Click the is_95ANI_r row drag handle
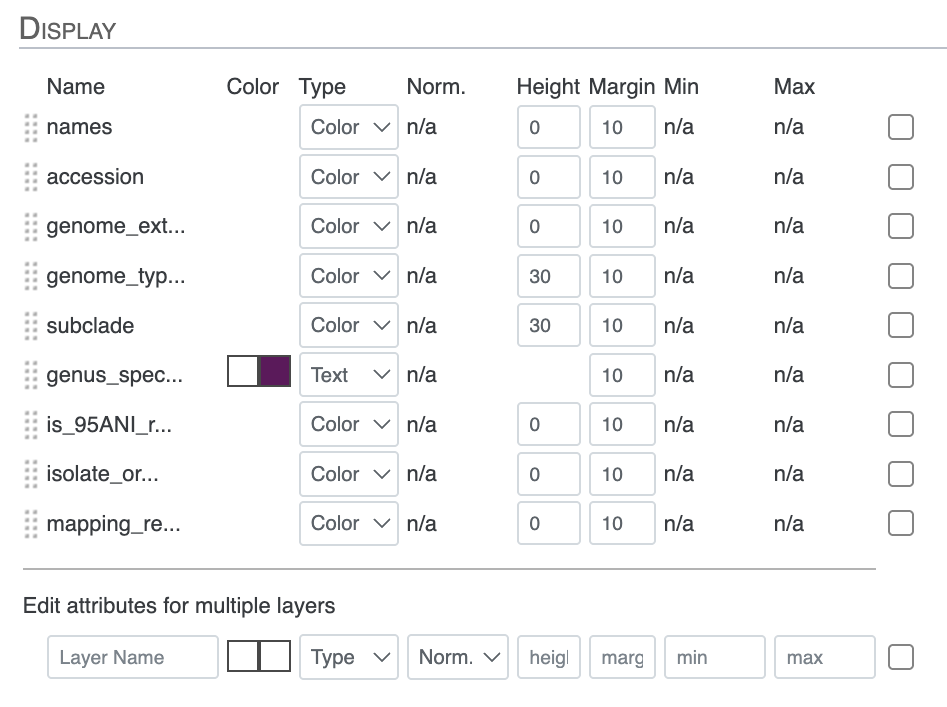 (31, 425)
